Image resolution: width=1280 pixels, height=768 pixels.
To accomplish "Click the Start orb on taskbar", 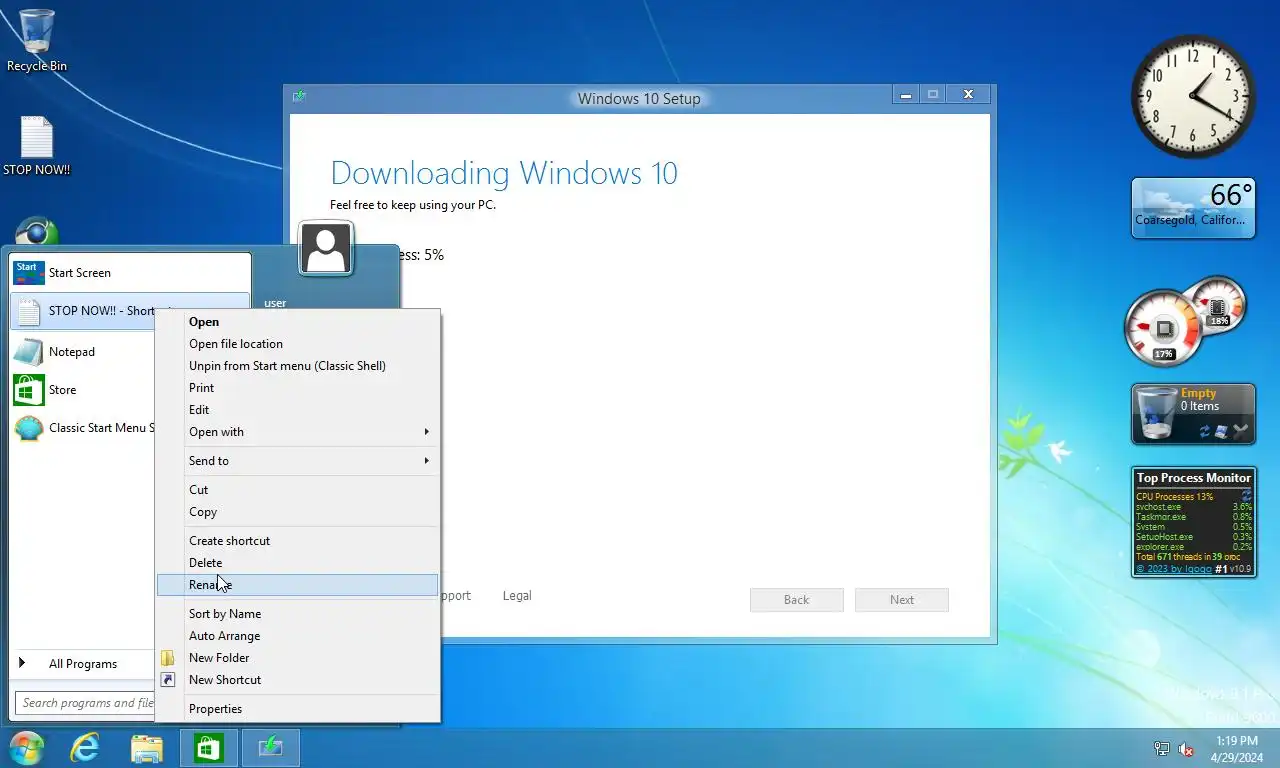I will [x=26, y=748].
